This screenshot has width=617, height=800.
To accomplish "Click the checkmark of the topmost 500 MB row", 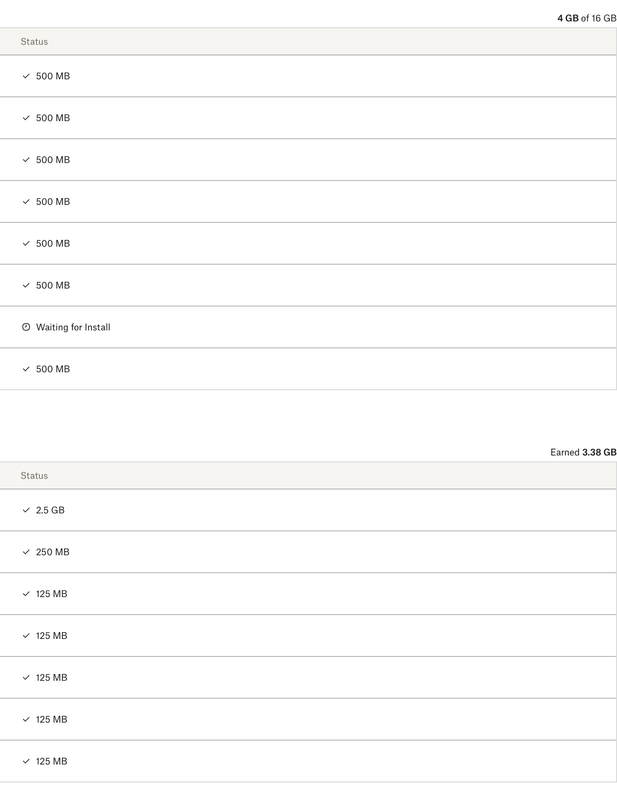I will [26, 76].
